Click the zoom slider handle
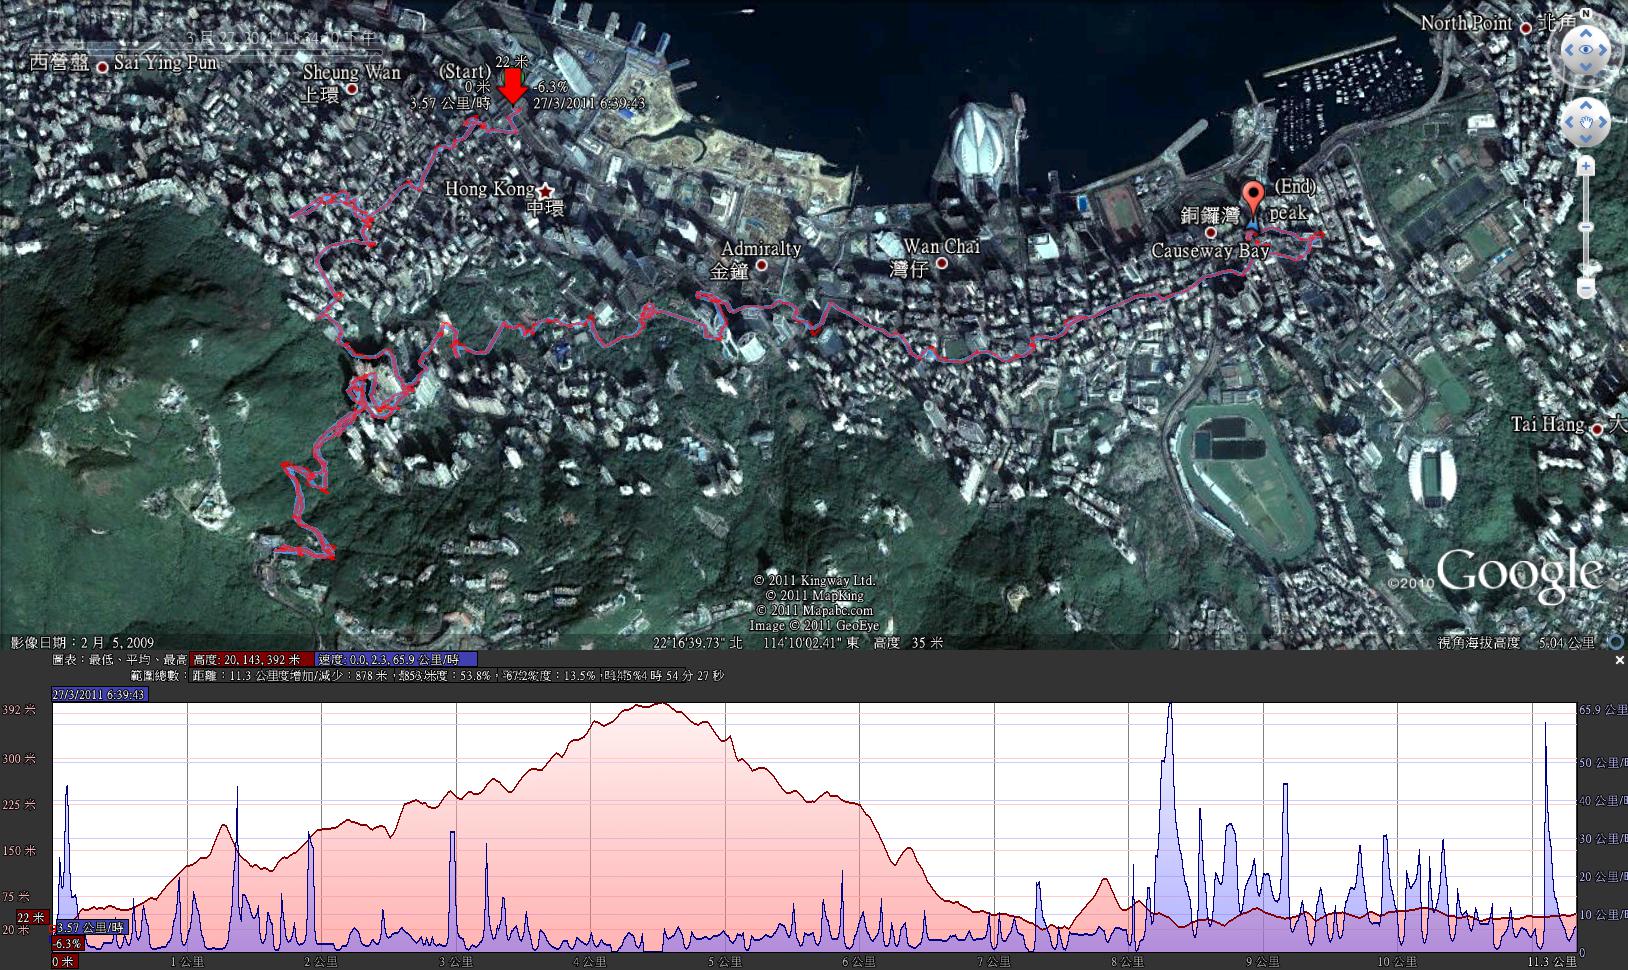This screenshot has width=1628, height=970. [x=1586, y=228]
